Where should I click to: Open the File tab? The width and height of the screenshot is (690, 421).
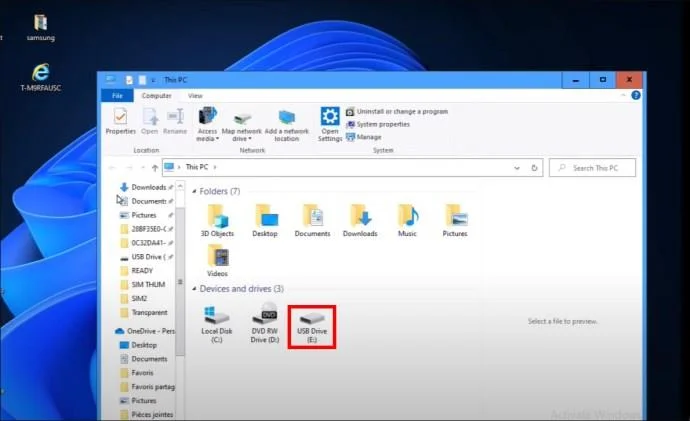point(117,95)
